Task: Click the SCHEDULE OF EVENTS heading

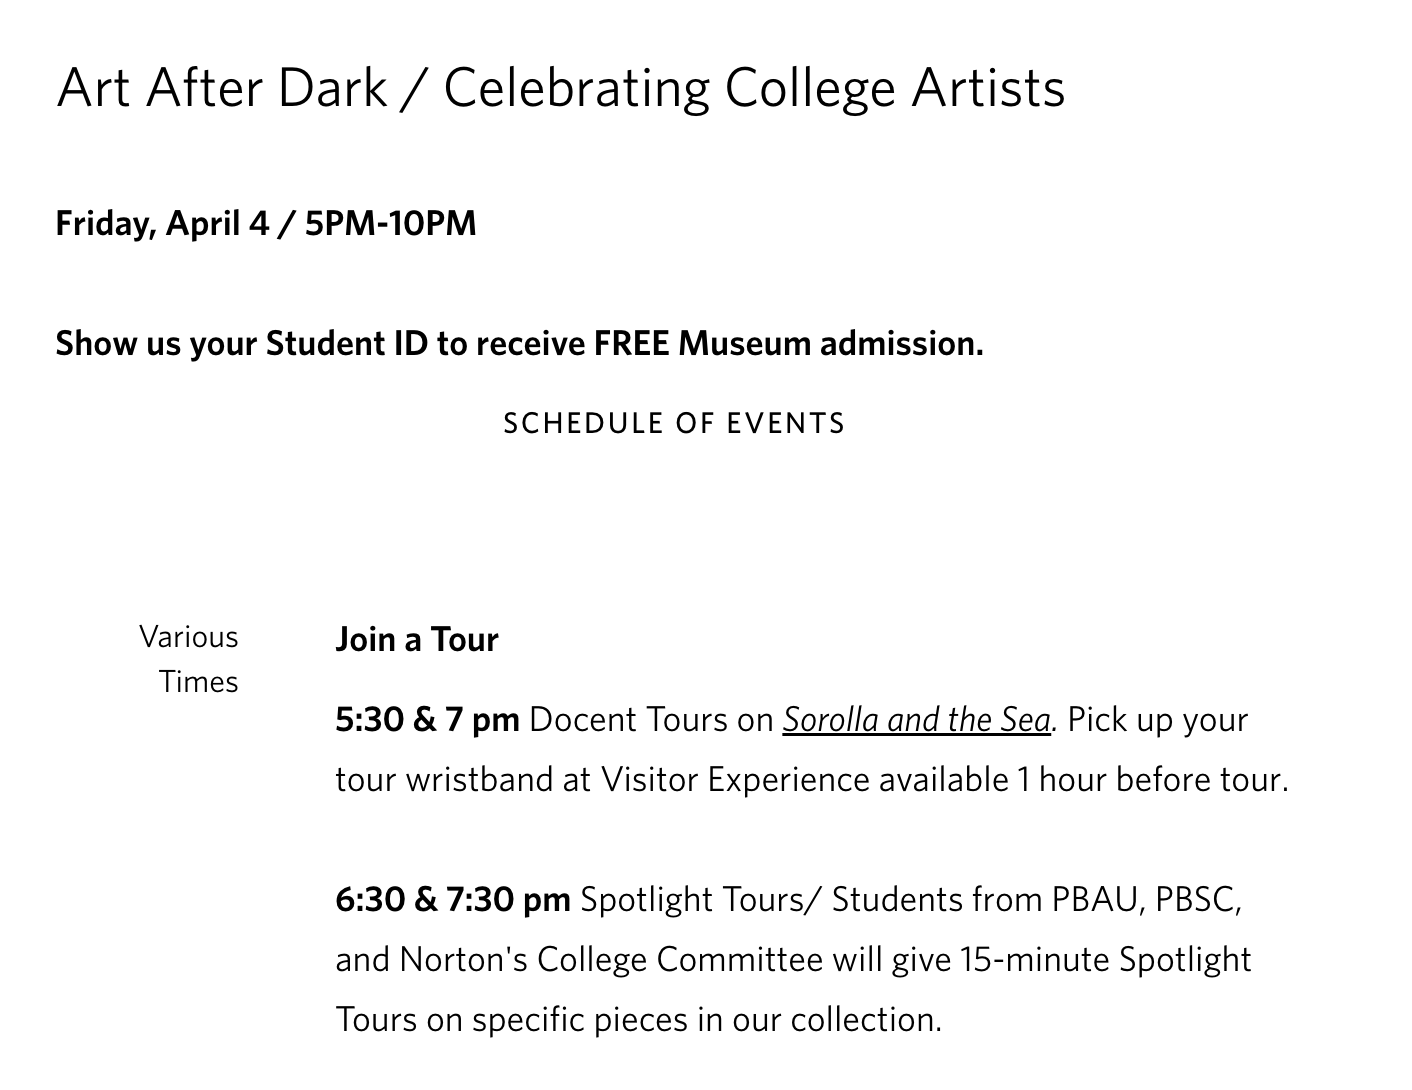Action: click(x=674, y=424)
